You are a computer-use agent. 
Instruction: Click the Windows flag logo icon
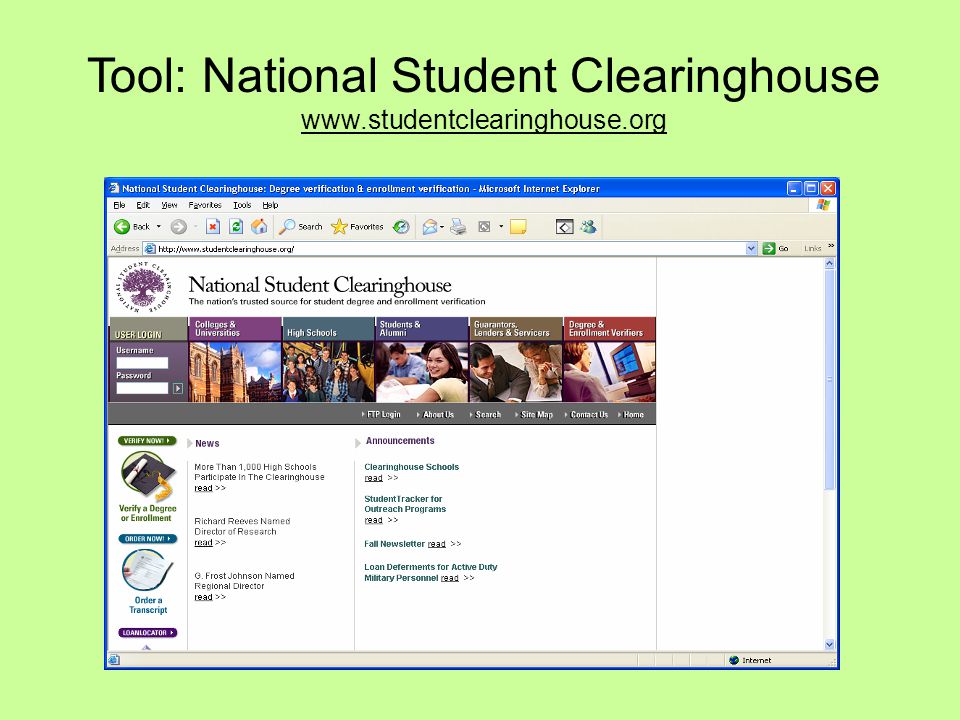point(823,205)
